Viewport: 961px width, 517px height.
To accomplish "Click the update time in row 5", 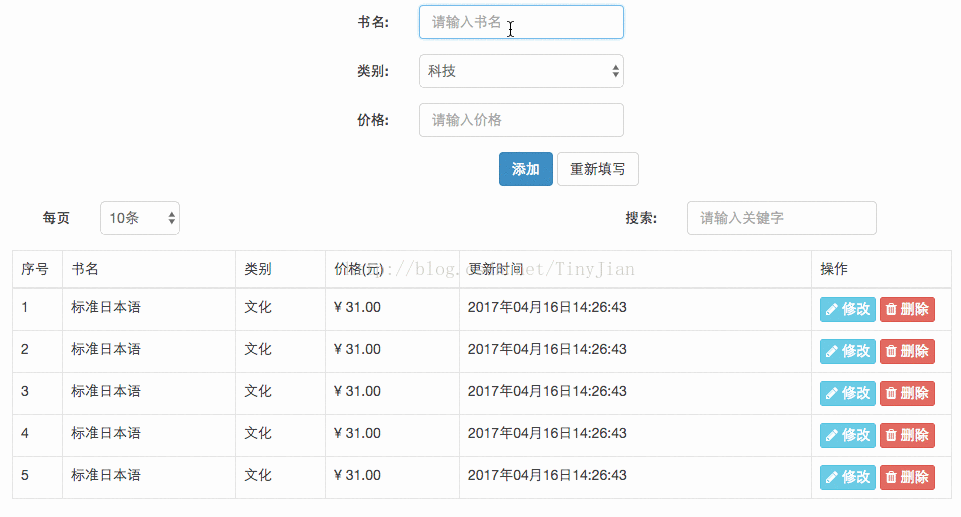I will 547,475.
